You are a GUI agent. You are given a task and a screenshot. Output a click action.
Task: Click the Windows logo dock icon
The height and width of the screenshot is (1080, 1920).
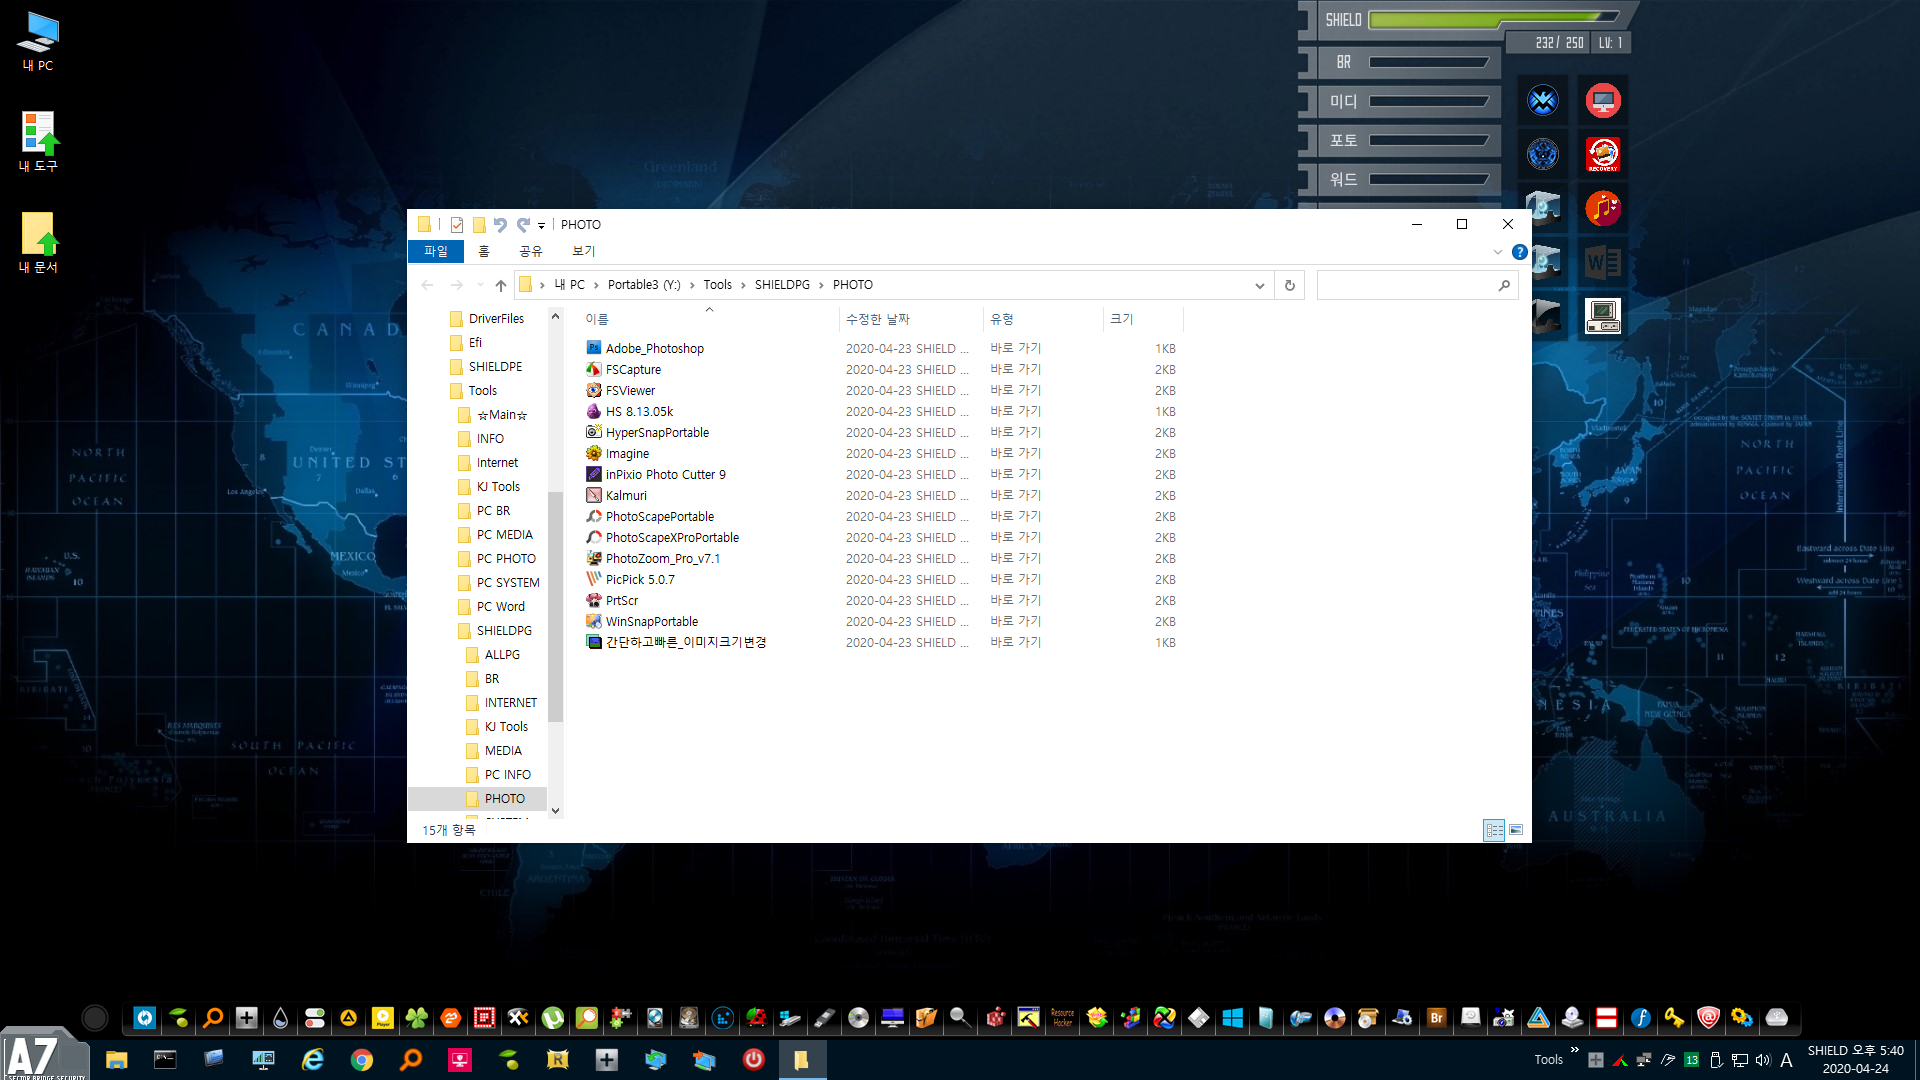(1232, 1018)
